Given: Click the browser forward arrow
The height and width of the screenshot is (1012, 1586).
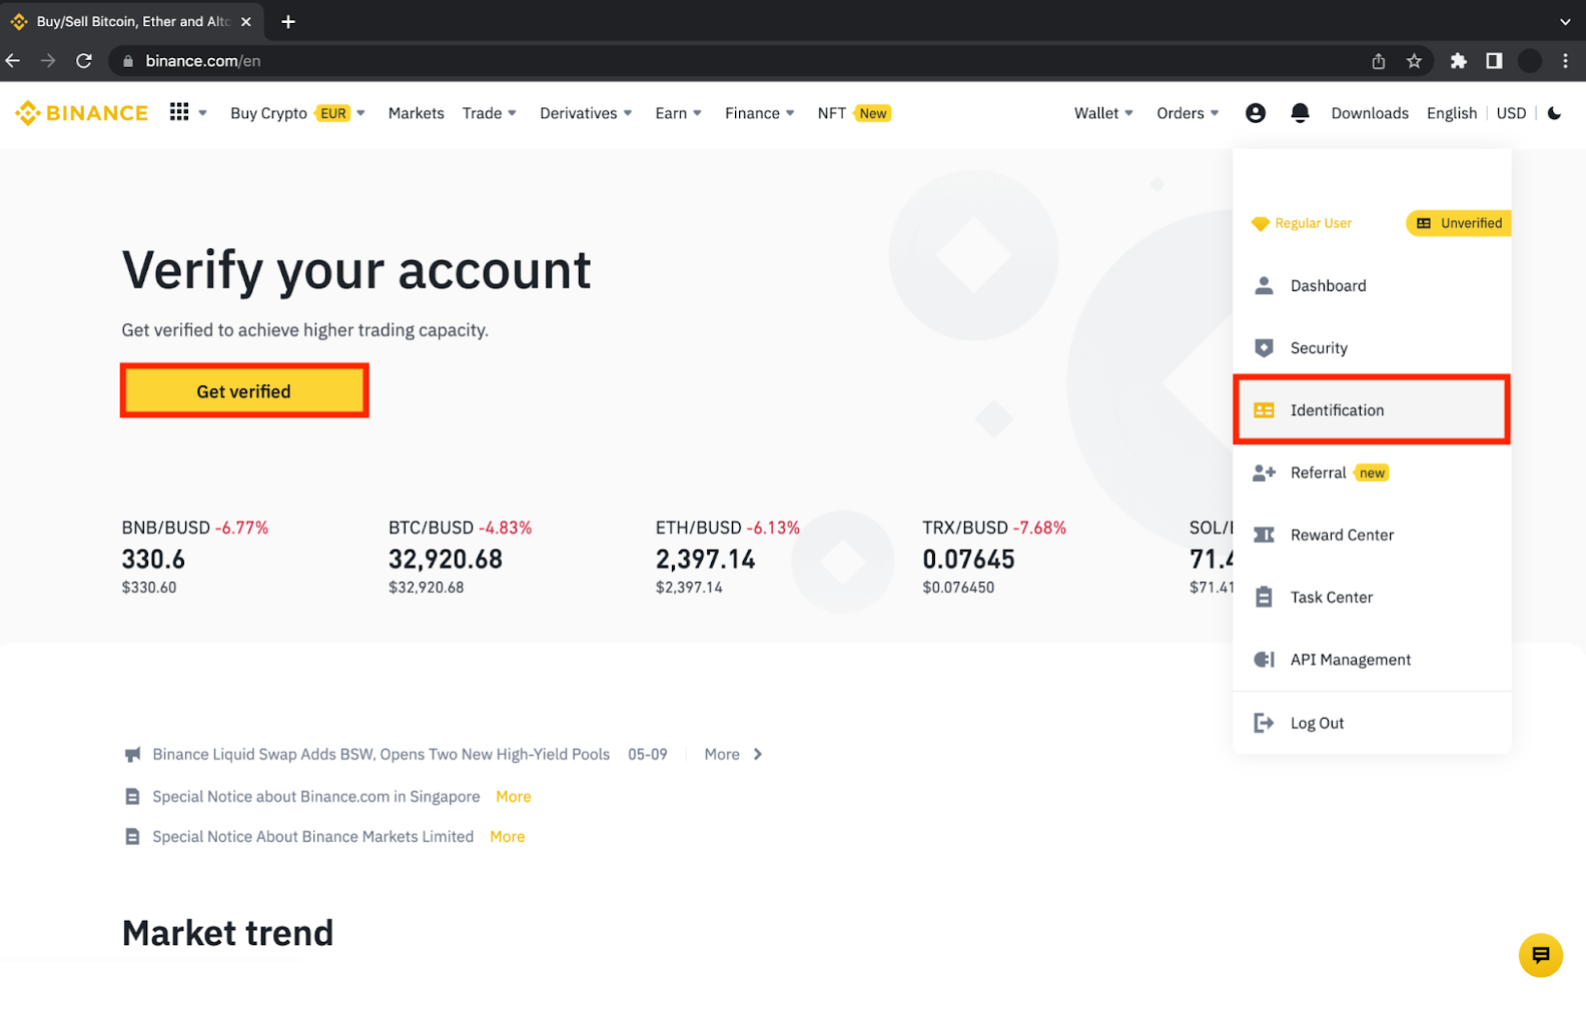Looking at the screenshot, I should pyautogui.click(x=48, y=61).
